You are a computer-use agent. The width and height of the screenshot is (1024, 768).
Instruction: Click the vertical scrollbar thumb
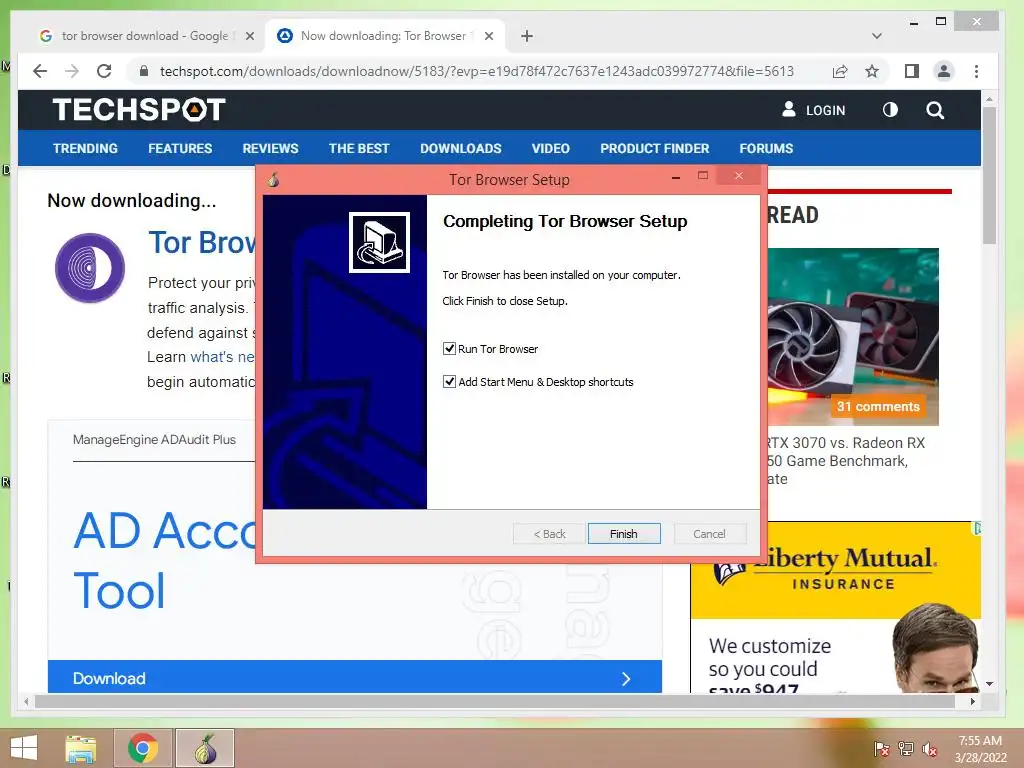pyautogui.click(x=989, y=175)
